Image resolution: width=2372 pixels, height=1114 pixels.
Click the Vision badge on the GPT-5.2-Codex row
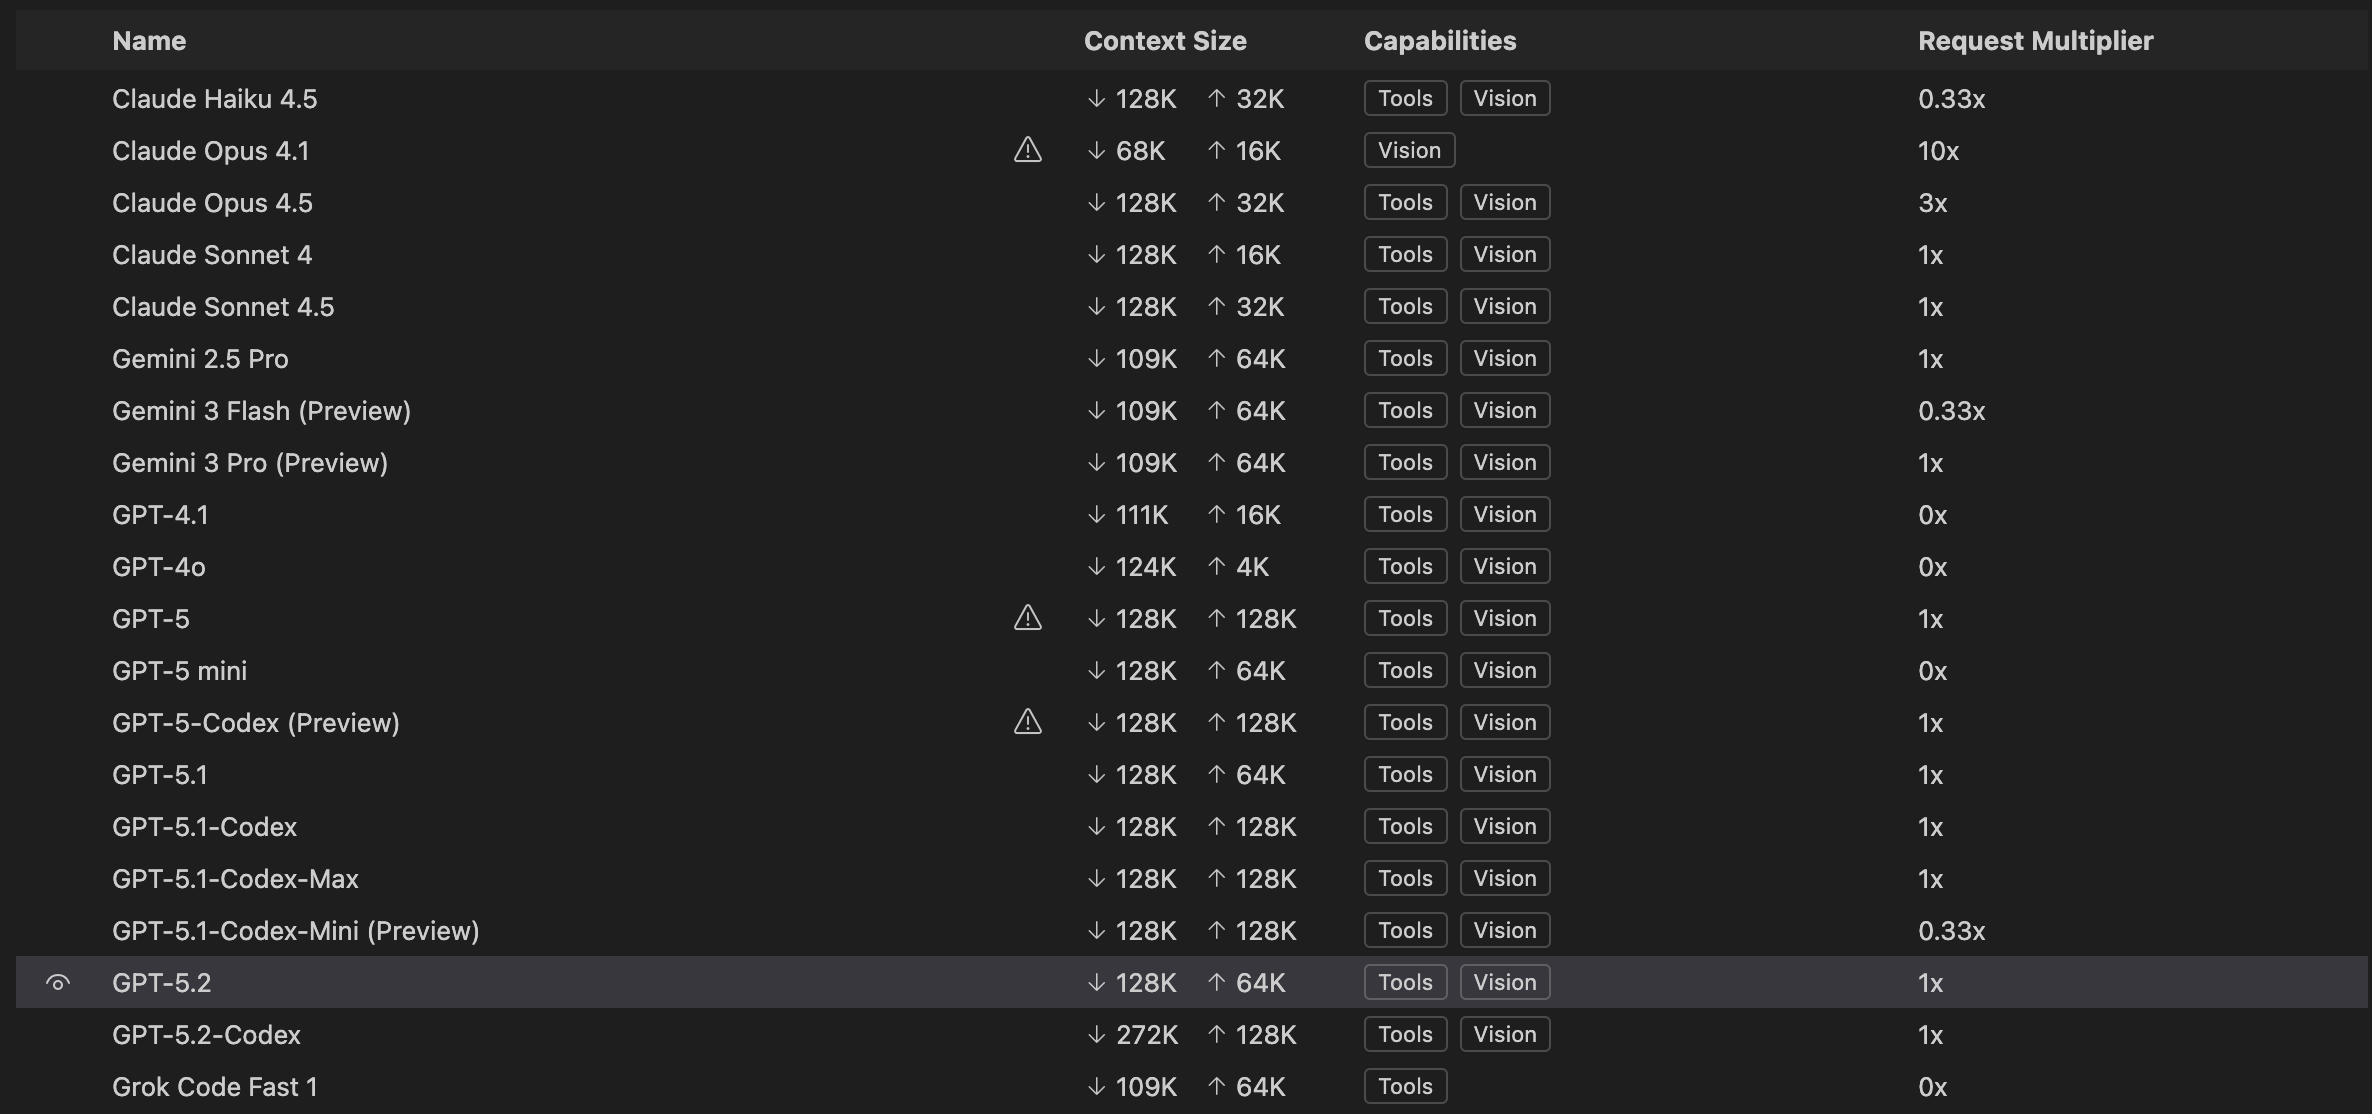1505,1034
